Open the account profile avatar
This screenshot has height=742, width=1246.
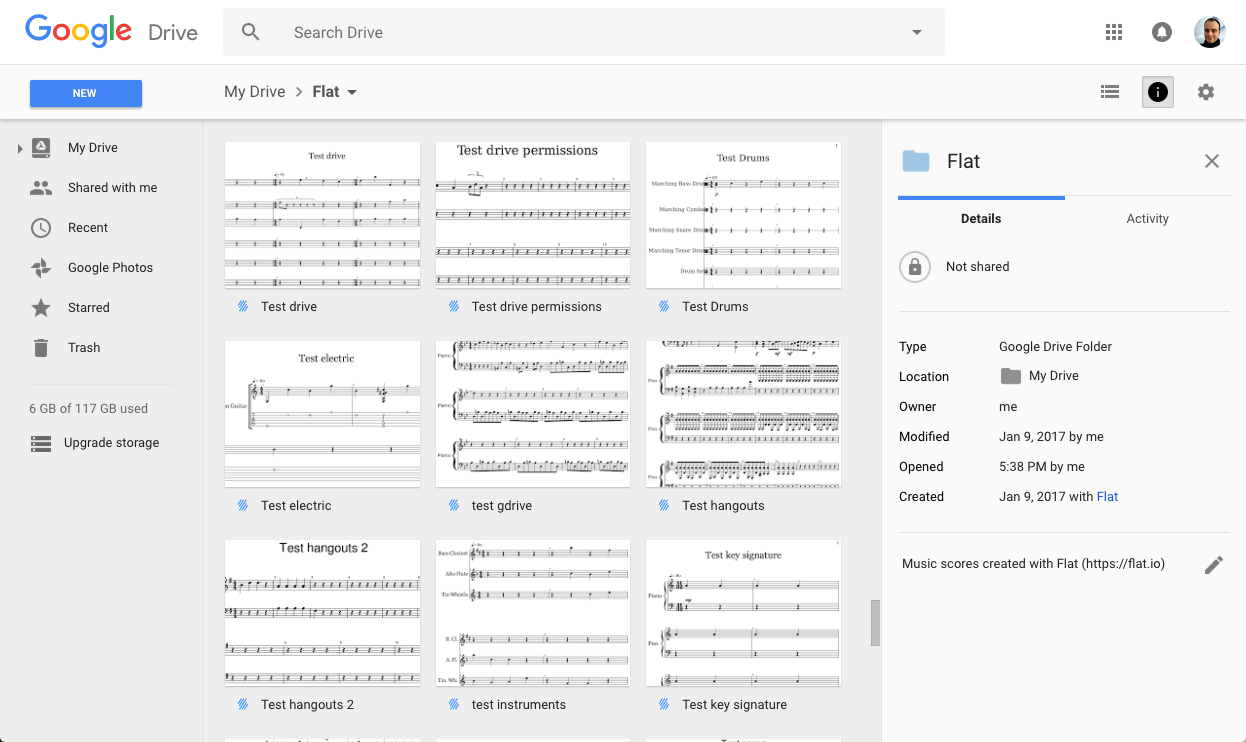pyautogui.click(x=1210, y=32)
